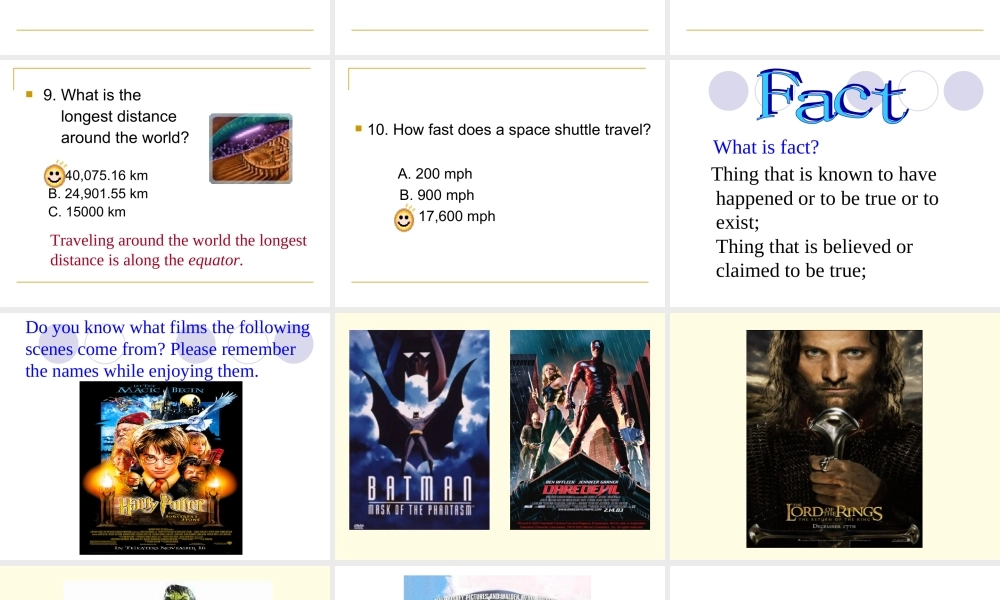Select answer C. 15000 km
1000x600 pixels.
coord(87,212)
